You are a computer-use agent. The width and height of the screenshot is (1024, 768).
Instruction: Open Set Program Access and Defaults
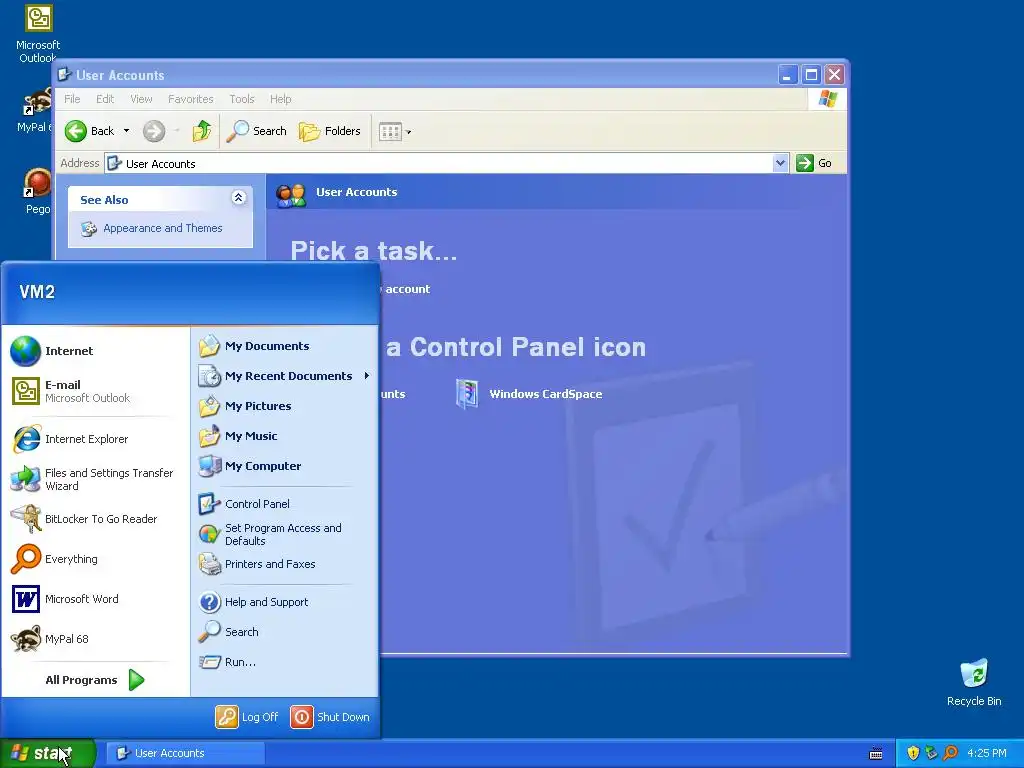[x=285, y=534]
